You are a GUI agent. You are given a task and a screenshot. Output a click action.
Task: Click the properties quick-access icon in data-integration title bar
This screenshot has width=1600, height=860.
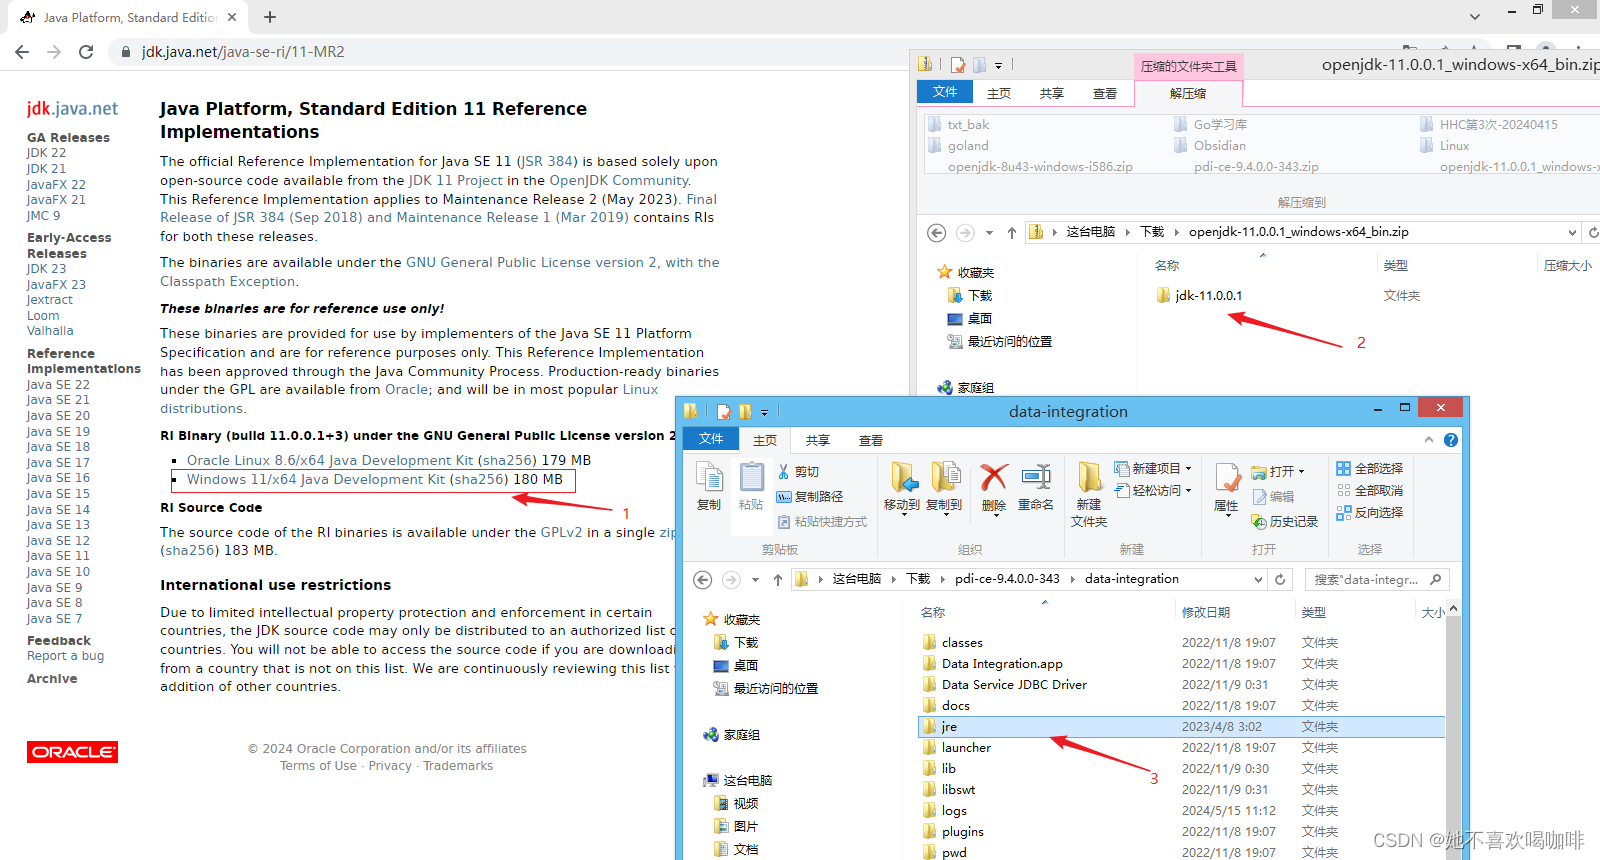[724, 411]
